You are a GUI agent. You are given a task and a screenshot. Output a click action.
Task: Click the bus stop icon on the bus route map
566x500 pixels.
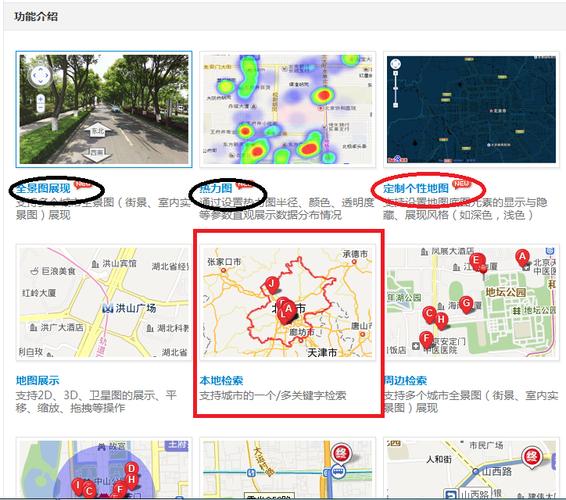[x=338, y=471]
